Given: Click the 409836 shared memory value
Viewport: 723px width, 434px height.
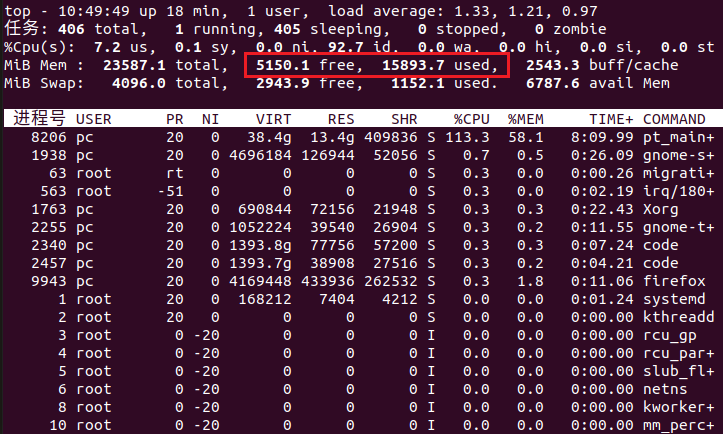Looking at the screenshot, I should (x=391, y=137).
